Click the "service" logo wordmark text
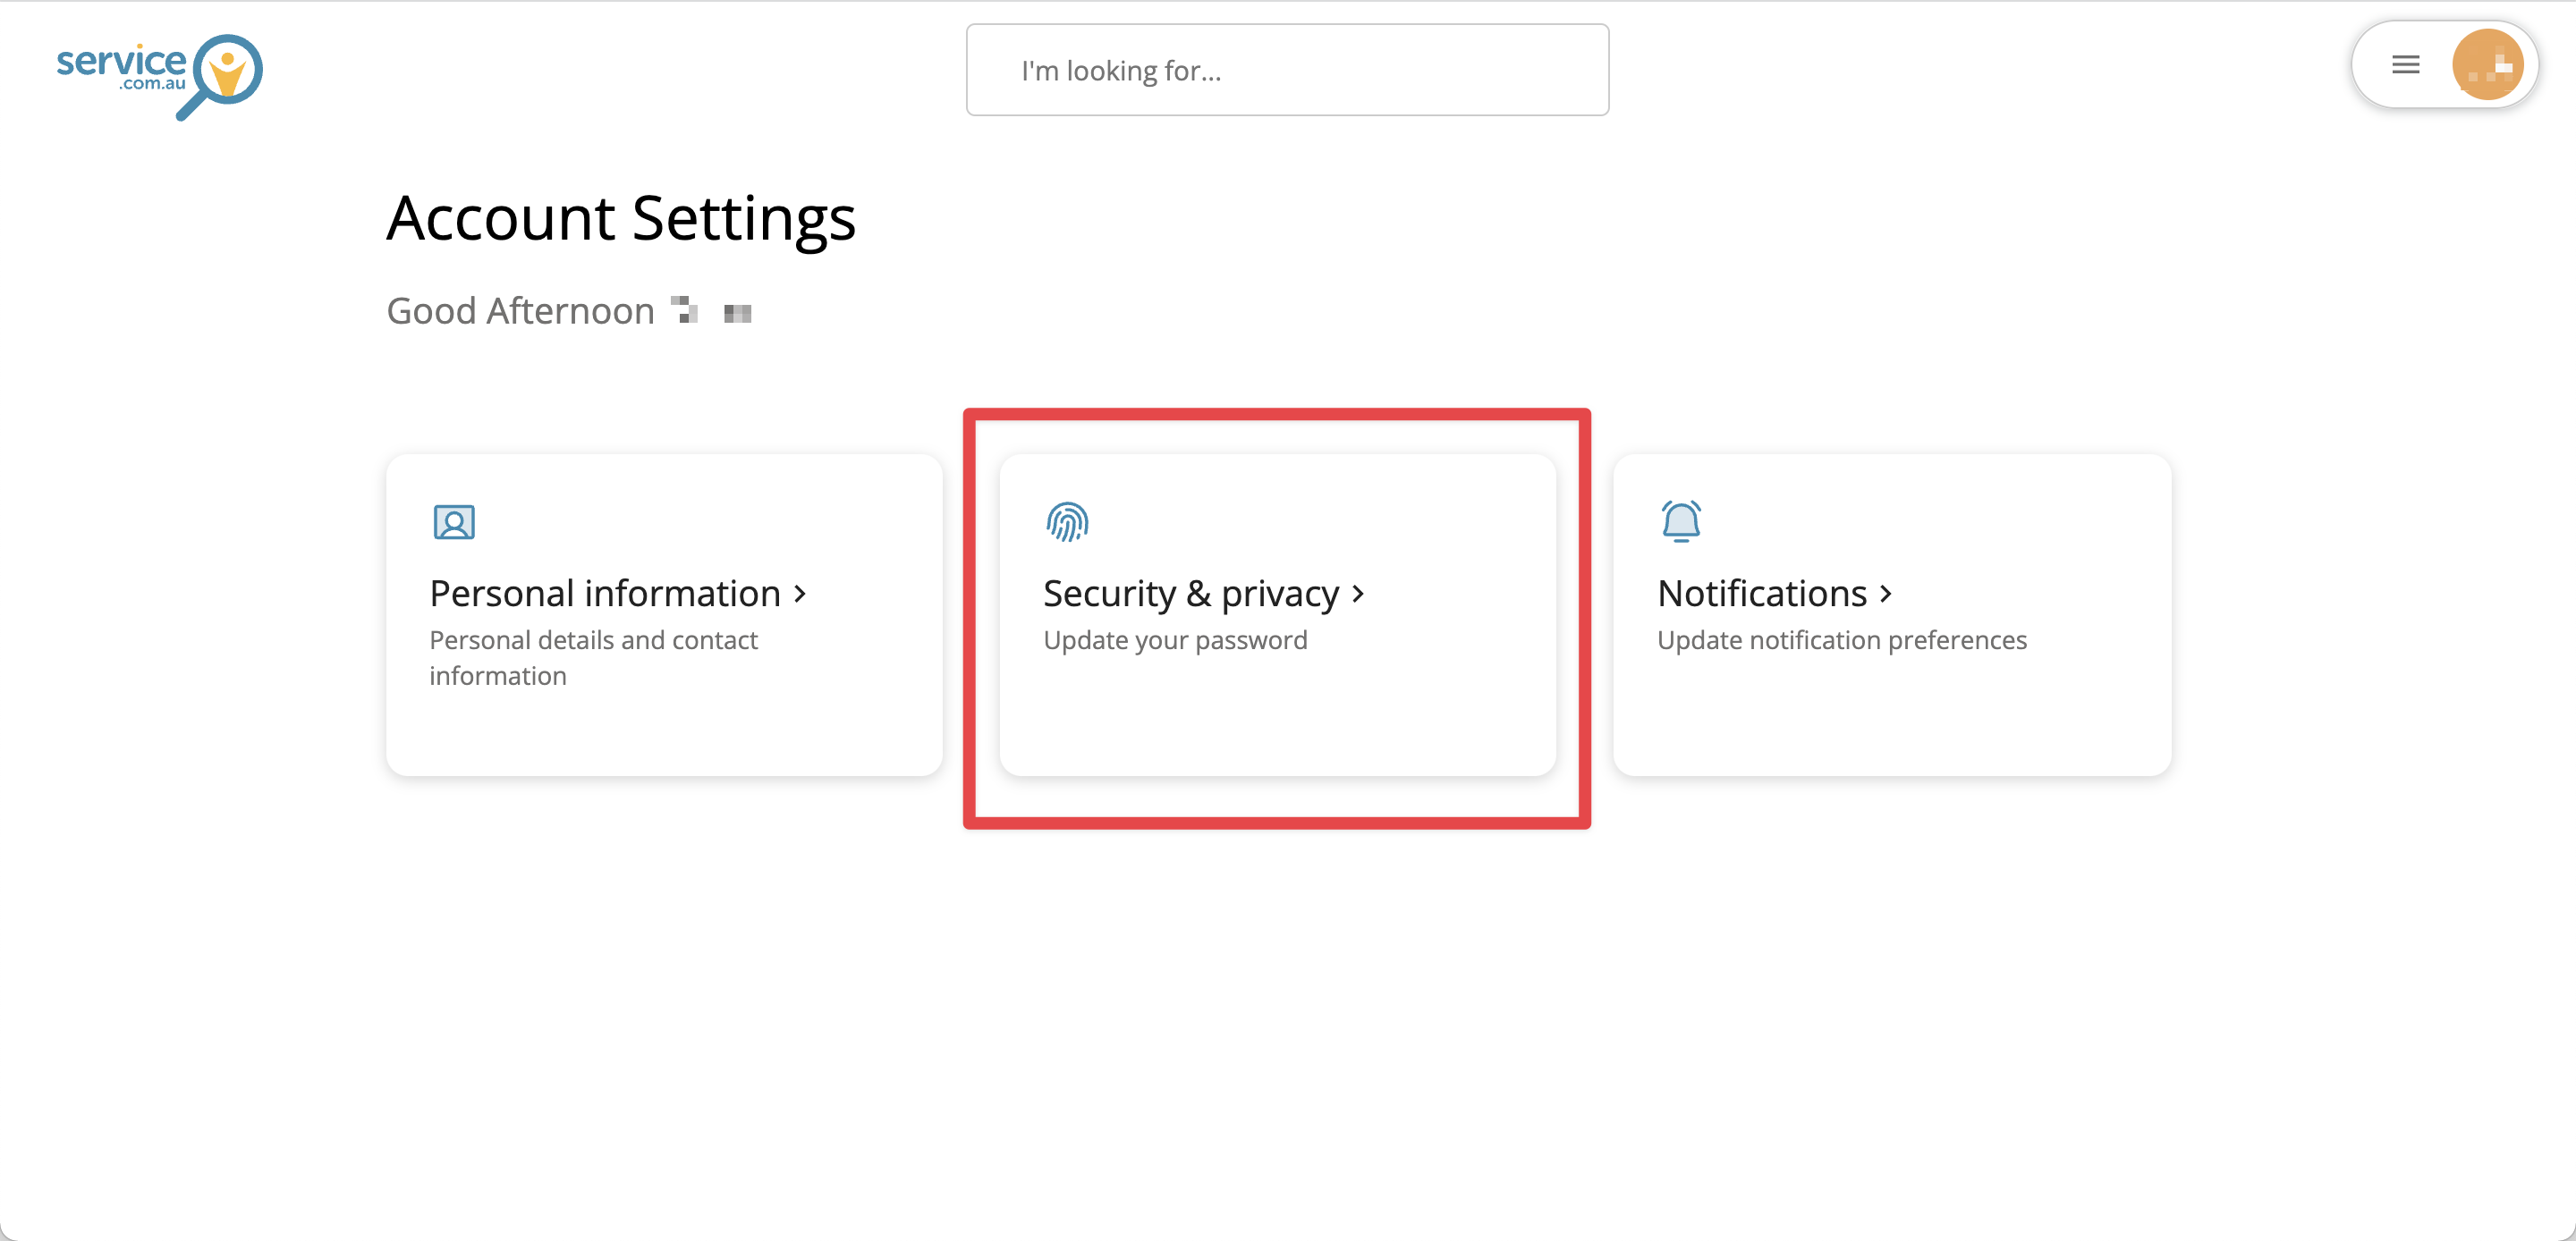 click(x=121, y=62)
